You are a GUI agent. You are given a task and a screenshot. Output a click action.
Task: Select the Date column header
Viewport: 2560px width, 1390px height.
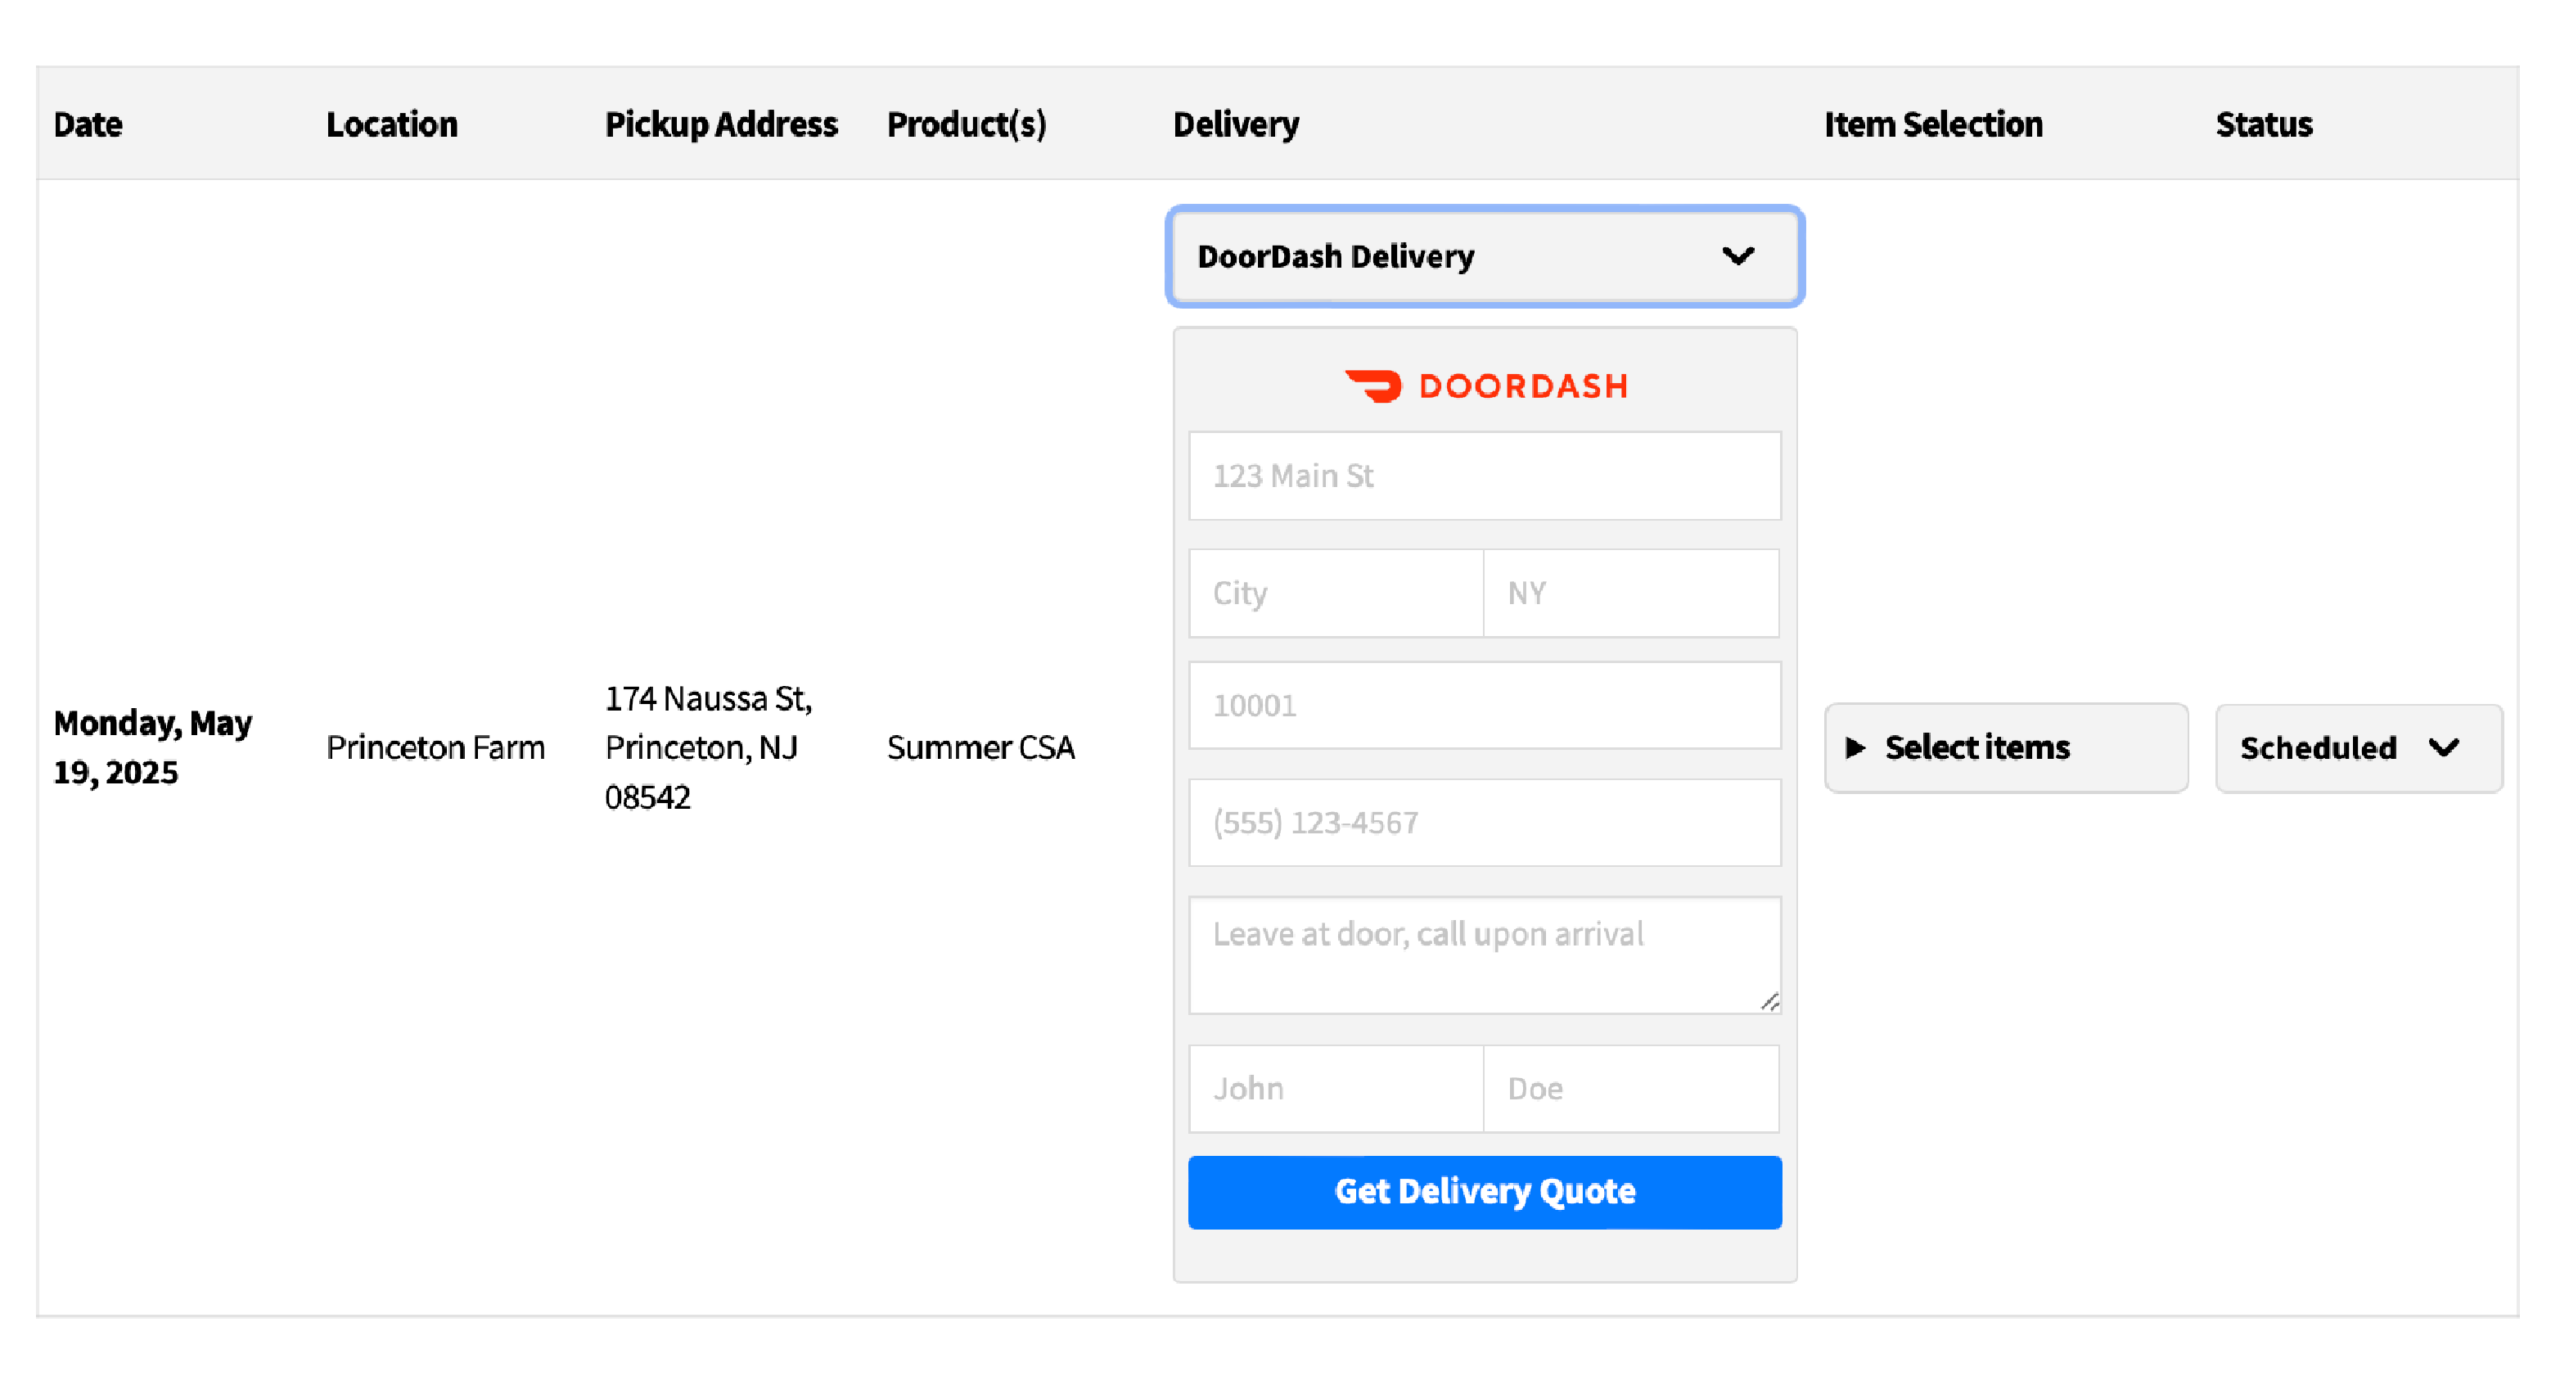point(88,124)
